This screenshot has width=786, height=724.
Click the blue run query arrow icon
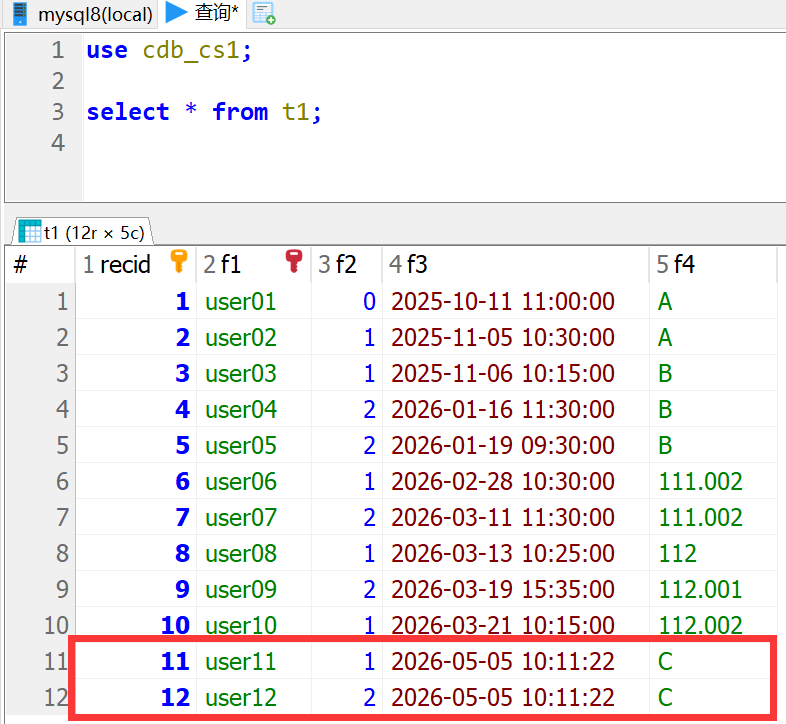point(176,12)
